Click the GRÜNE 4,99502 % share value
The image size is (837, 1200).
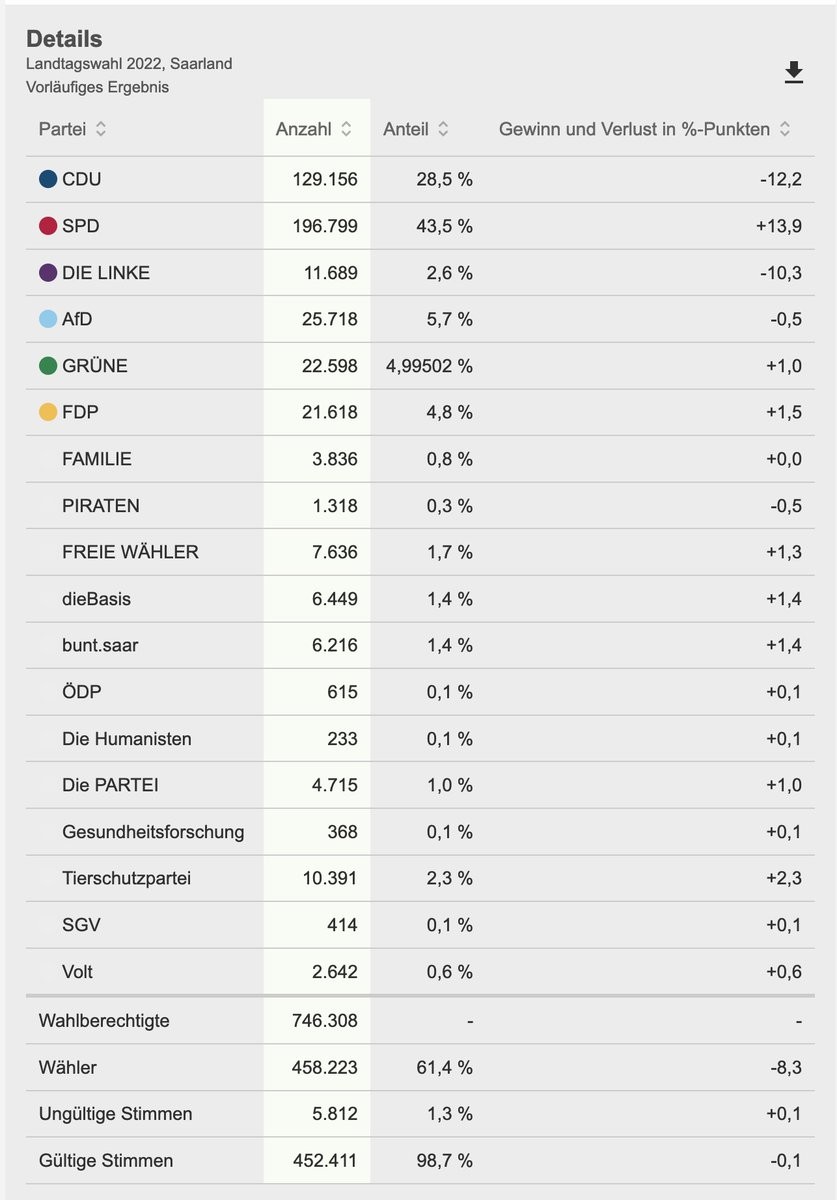(x=429, y=366)
